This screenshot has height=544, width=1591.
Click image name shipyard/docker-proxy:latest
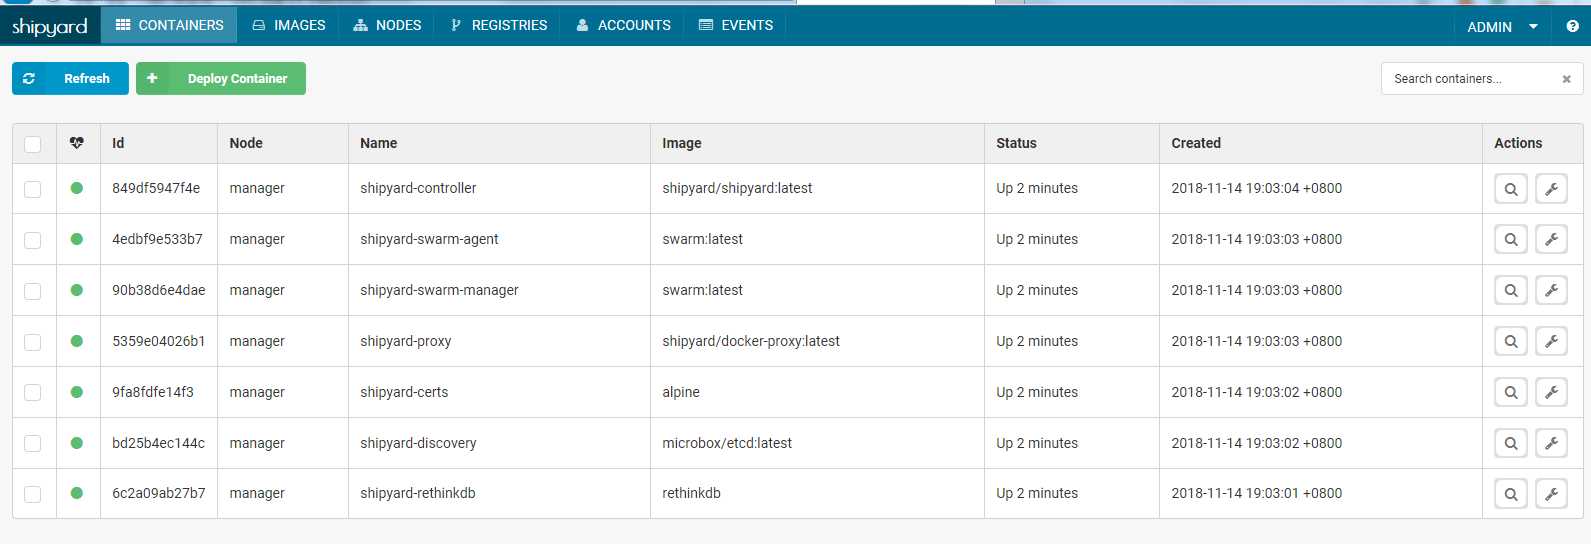751,341
